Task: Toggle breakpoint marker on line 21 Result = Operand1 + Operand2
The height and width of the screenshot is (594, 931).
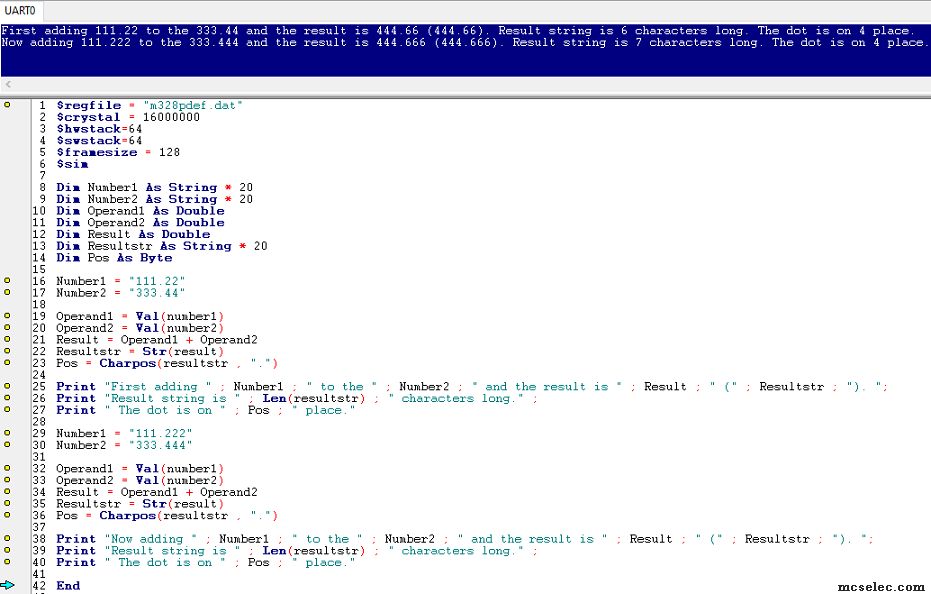Action: 8,339
